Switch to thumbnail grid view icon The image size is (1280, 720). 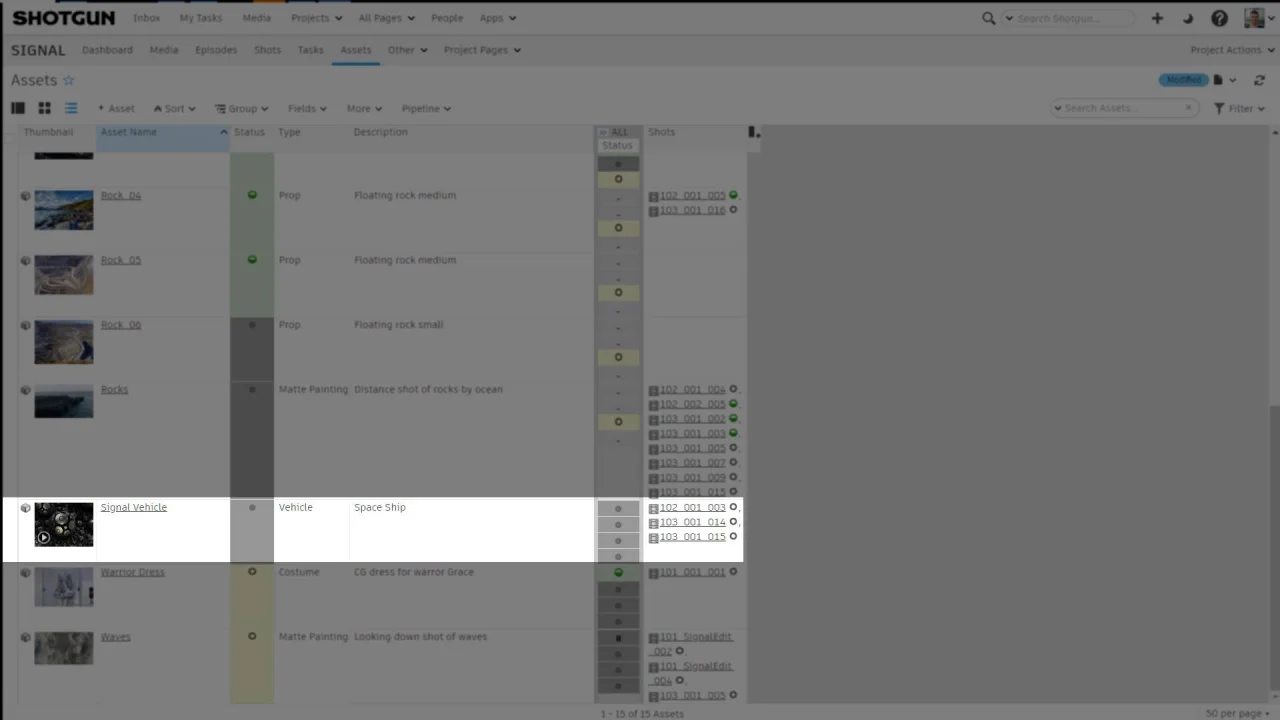click(x=44, y=108)
